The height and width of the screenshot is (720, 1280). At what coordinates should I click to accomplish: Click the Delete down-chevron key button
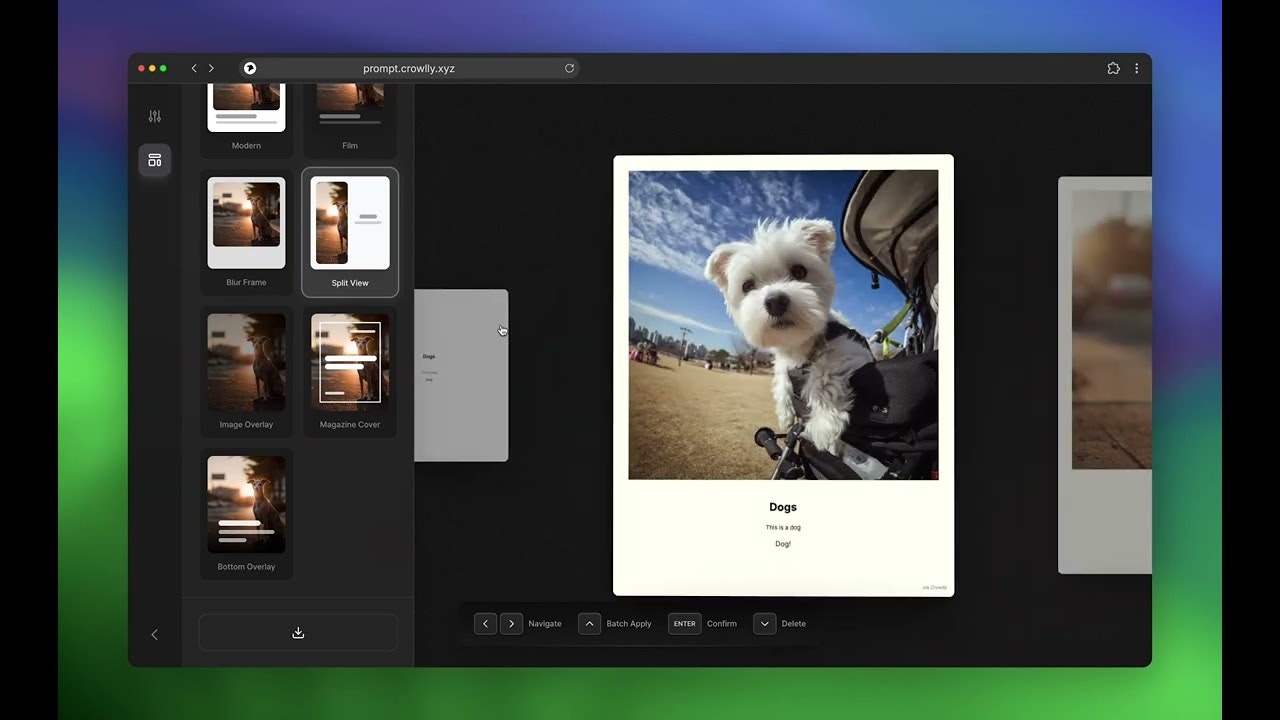(x=764, y=623)
